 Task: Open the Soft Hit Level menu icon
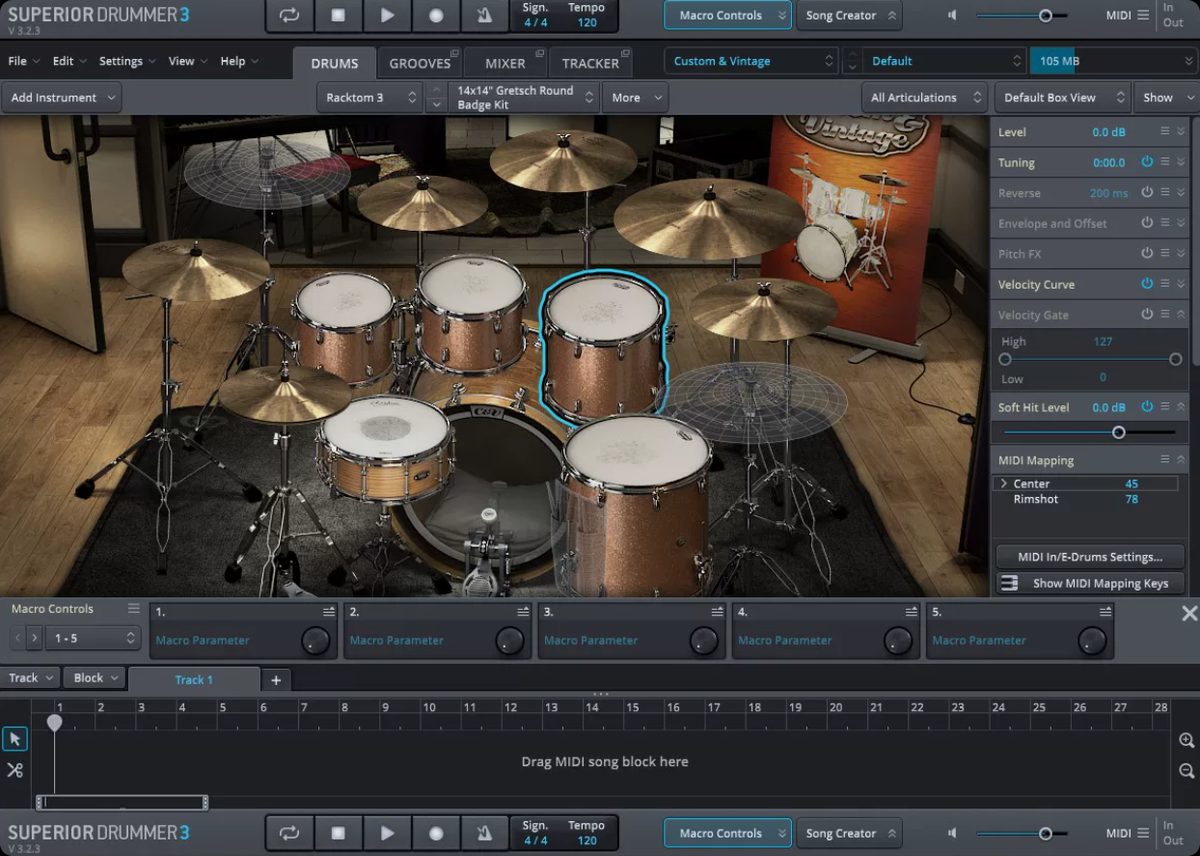click(x=1165, y=407)
